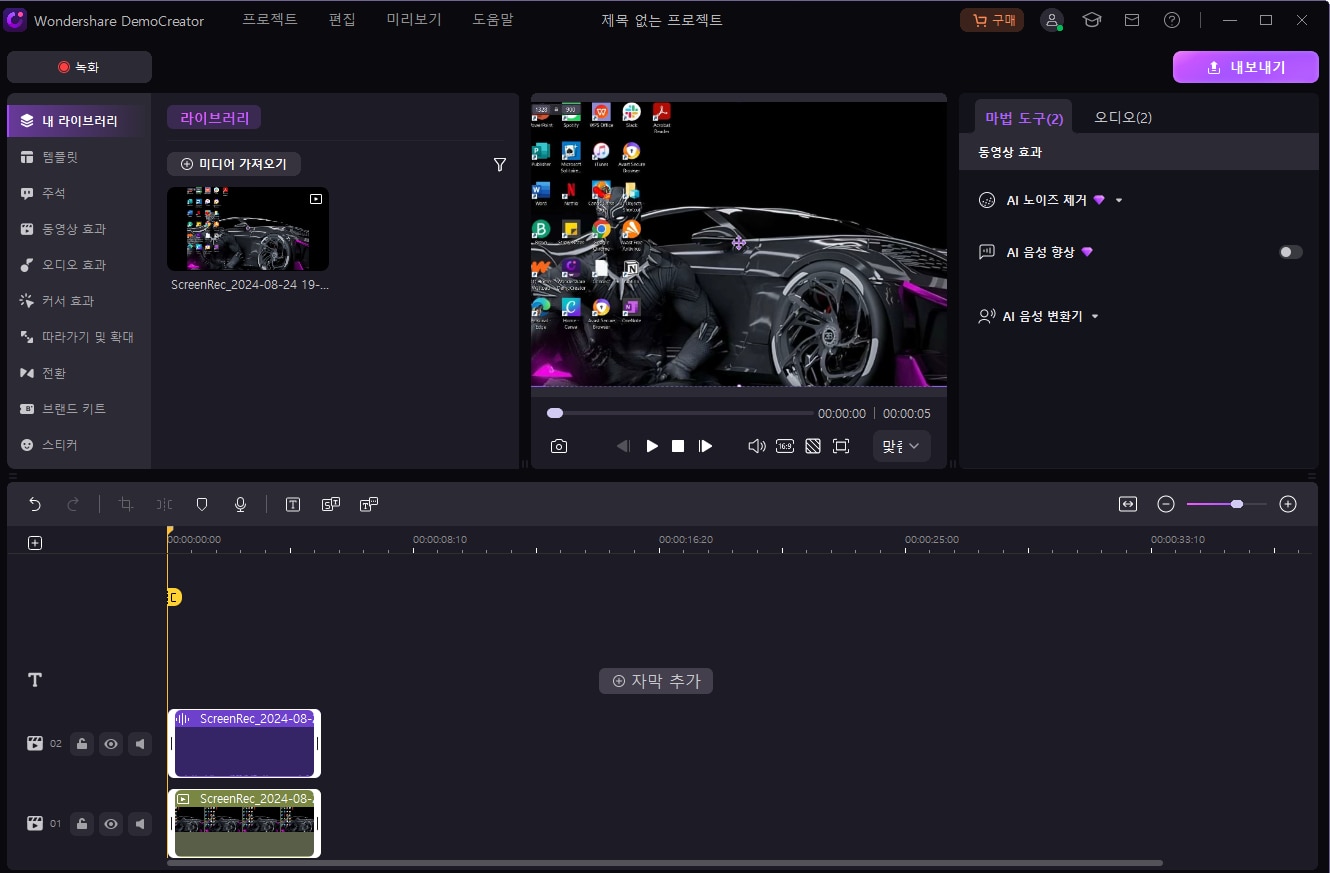Lock track 02
Viewport: 1330px width, 873px height.
click(83, 743)
